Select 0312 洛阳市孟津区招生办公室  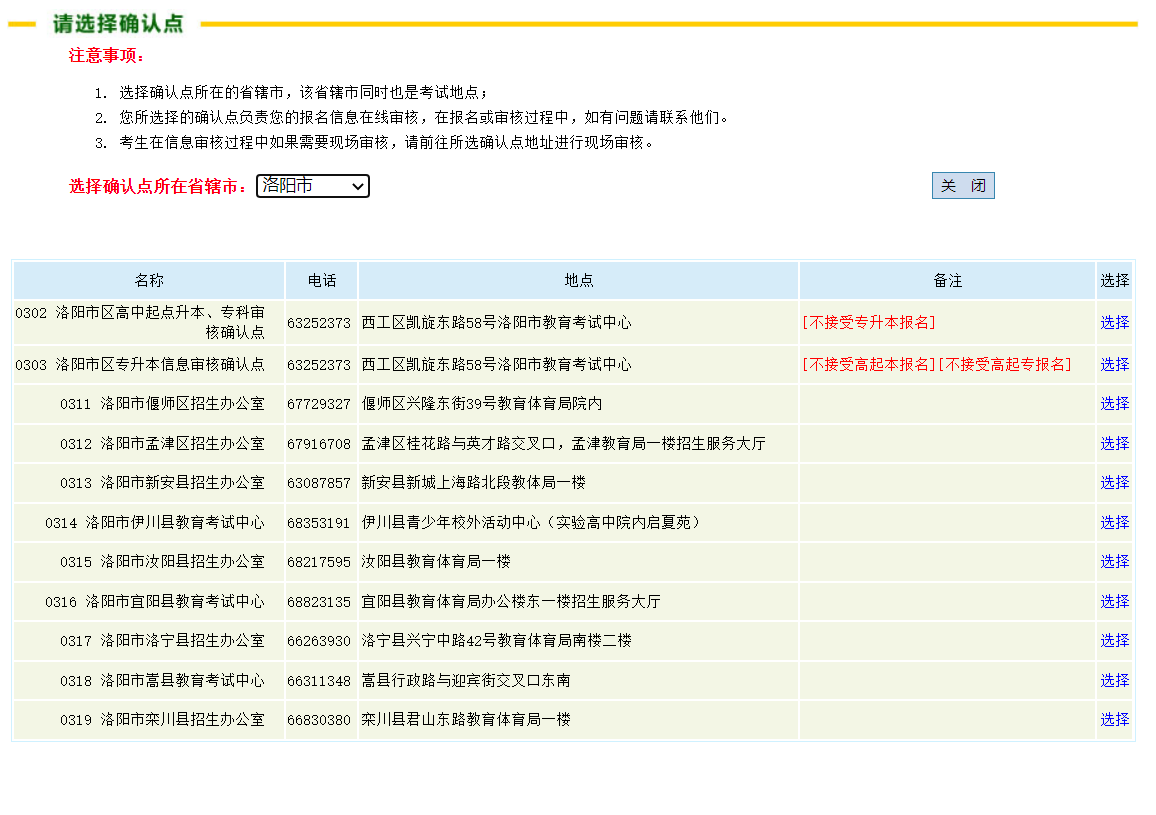(1113, 443)
